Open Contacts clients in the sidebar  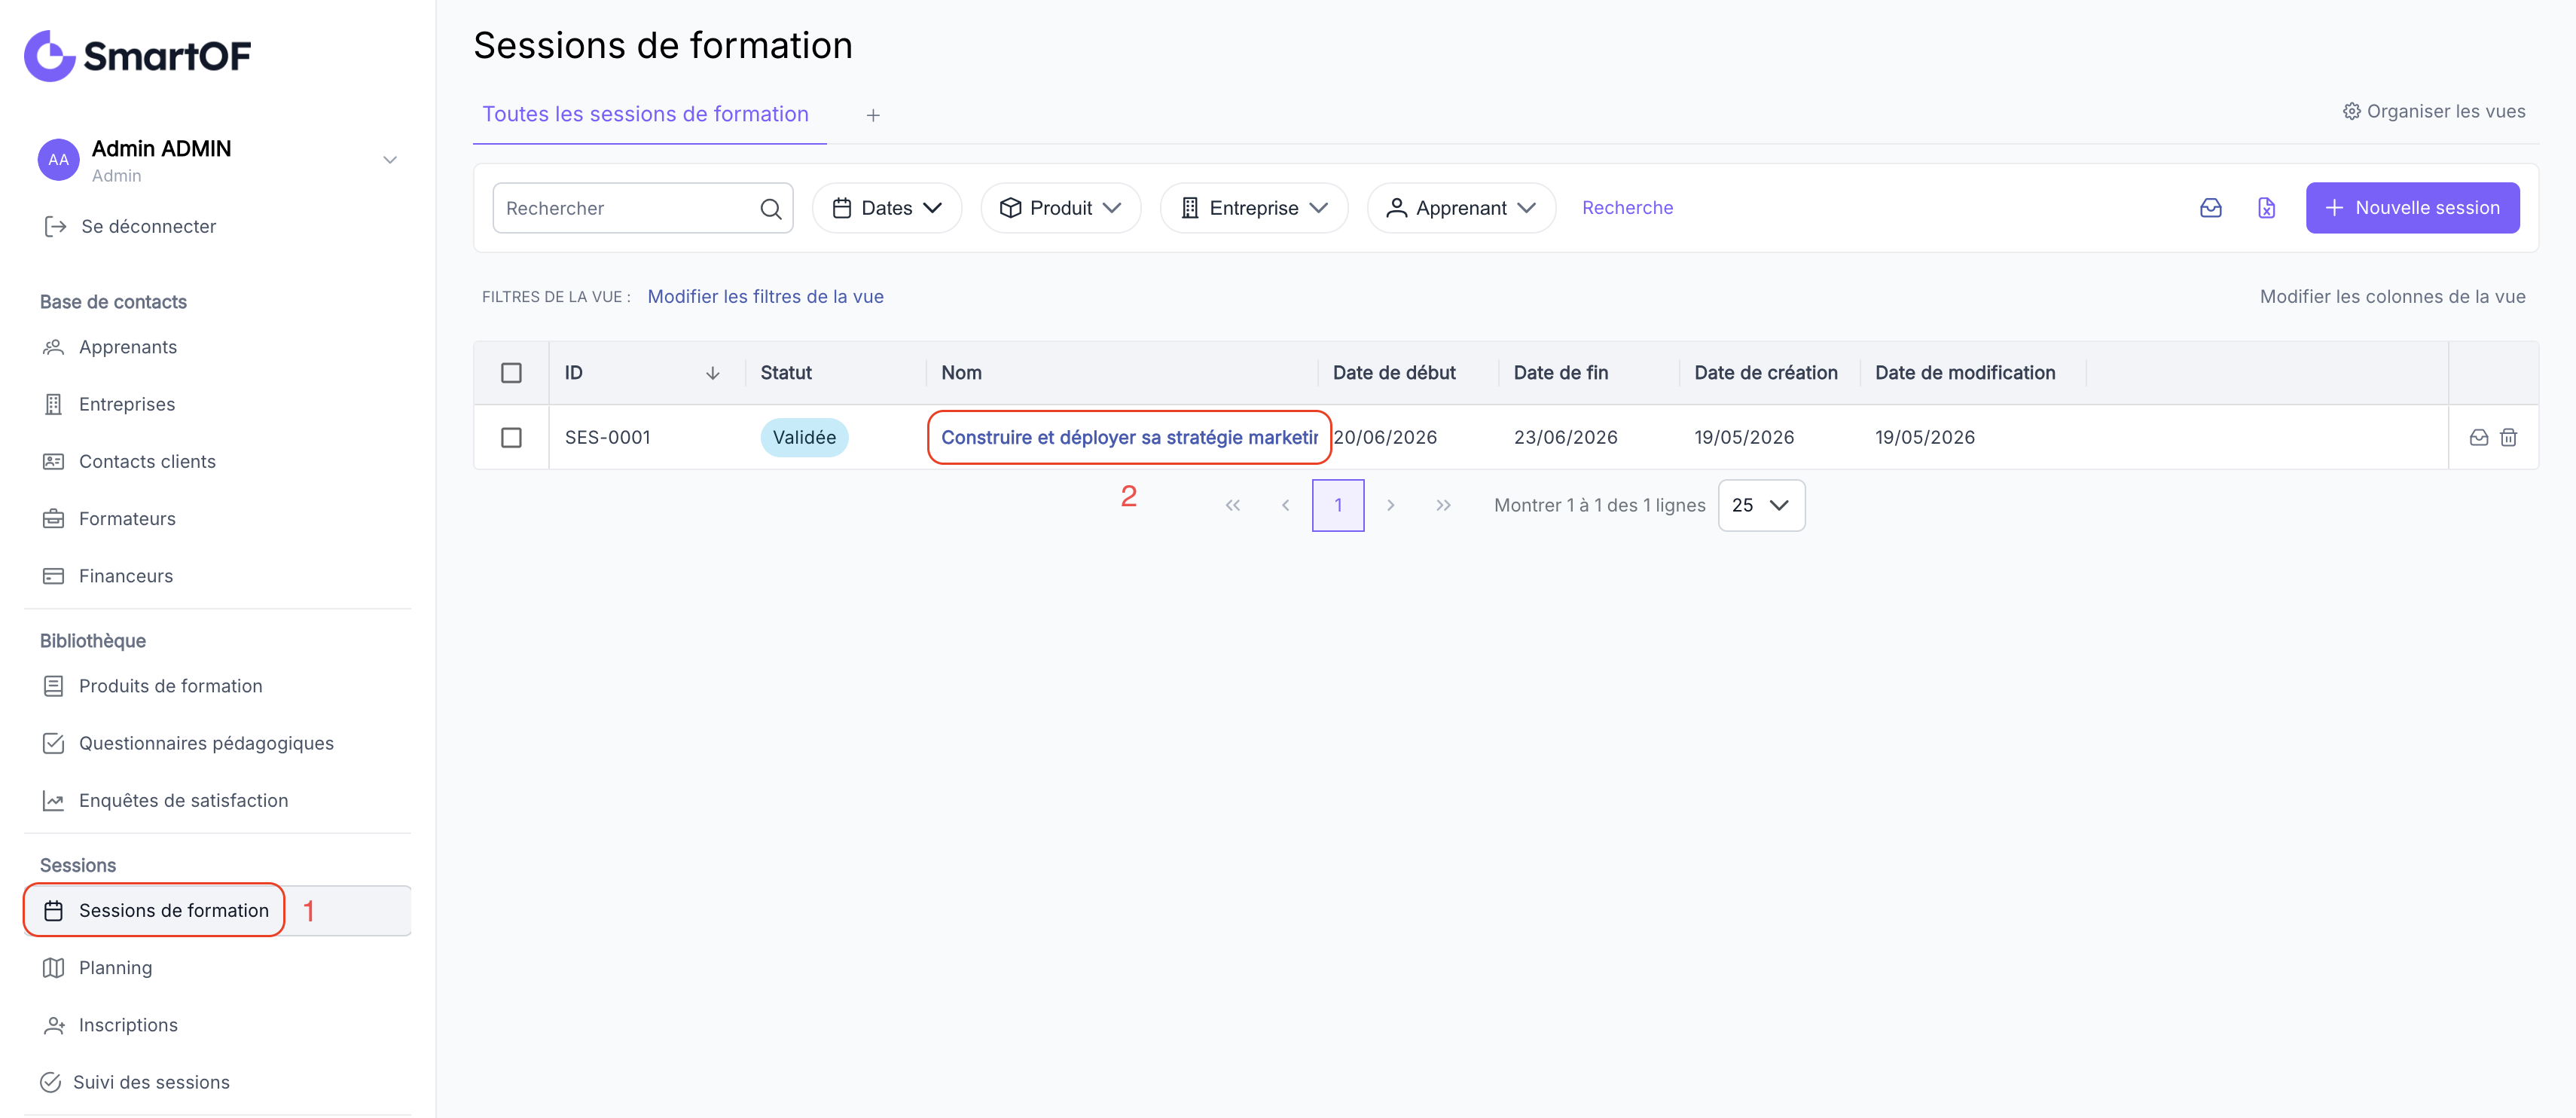[147, 461]
